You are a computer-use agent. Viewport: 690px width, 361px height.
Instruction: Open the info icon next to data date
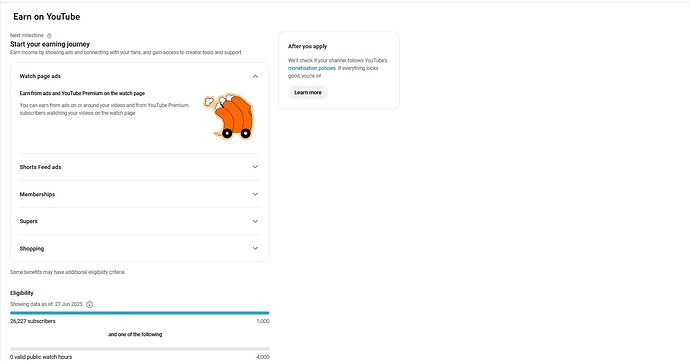pyautogui.click(x=90, y=304)
